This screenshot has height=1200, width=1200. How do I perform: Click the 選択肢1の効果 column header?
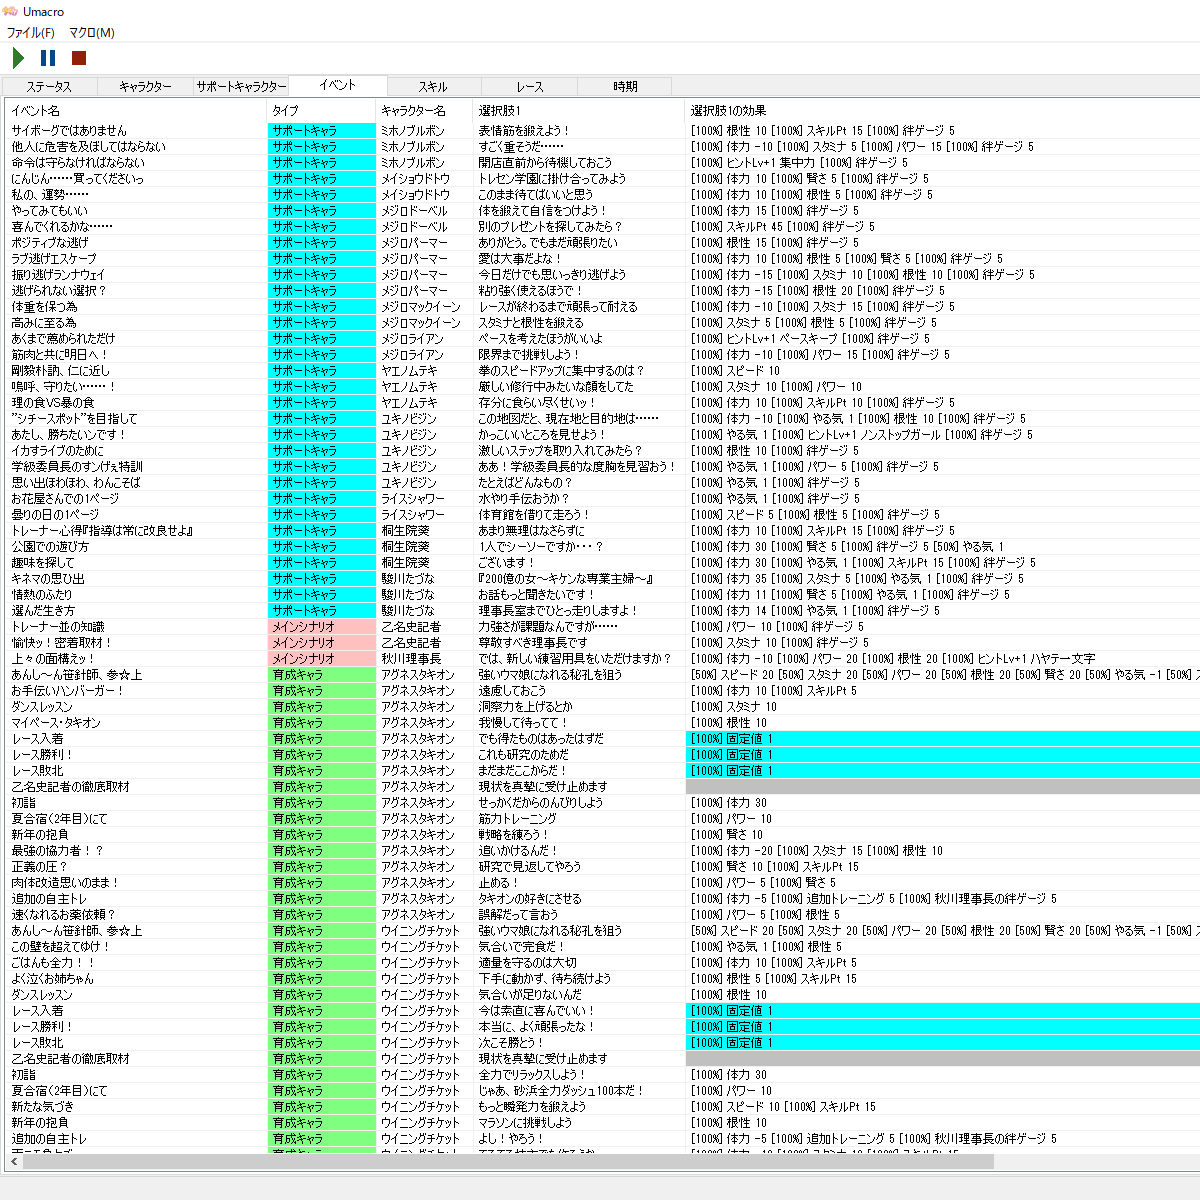click(728, 111)
